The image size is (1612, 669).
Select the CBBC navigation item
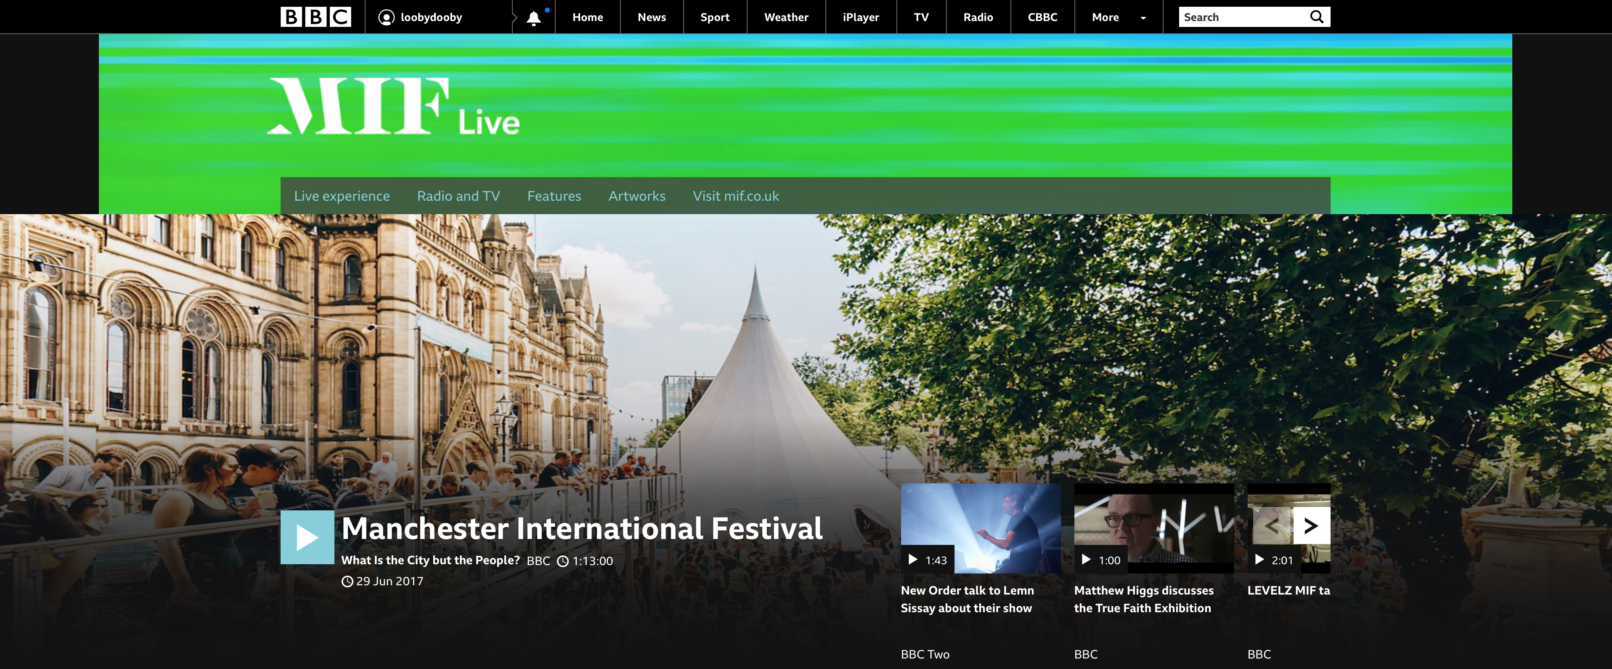pos(1042,17)
